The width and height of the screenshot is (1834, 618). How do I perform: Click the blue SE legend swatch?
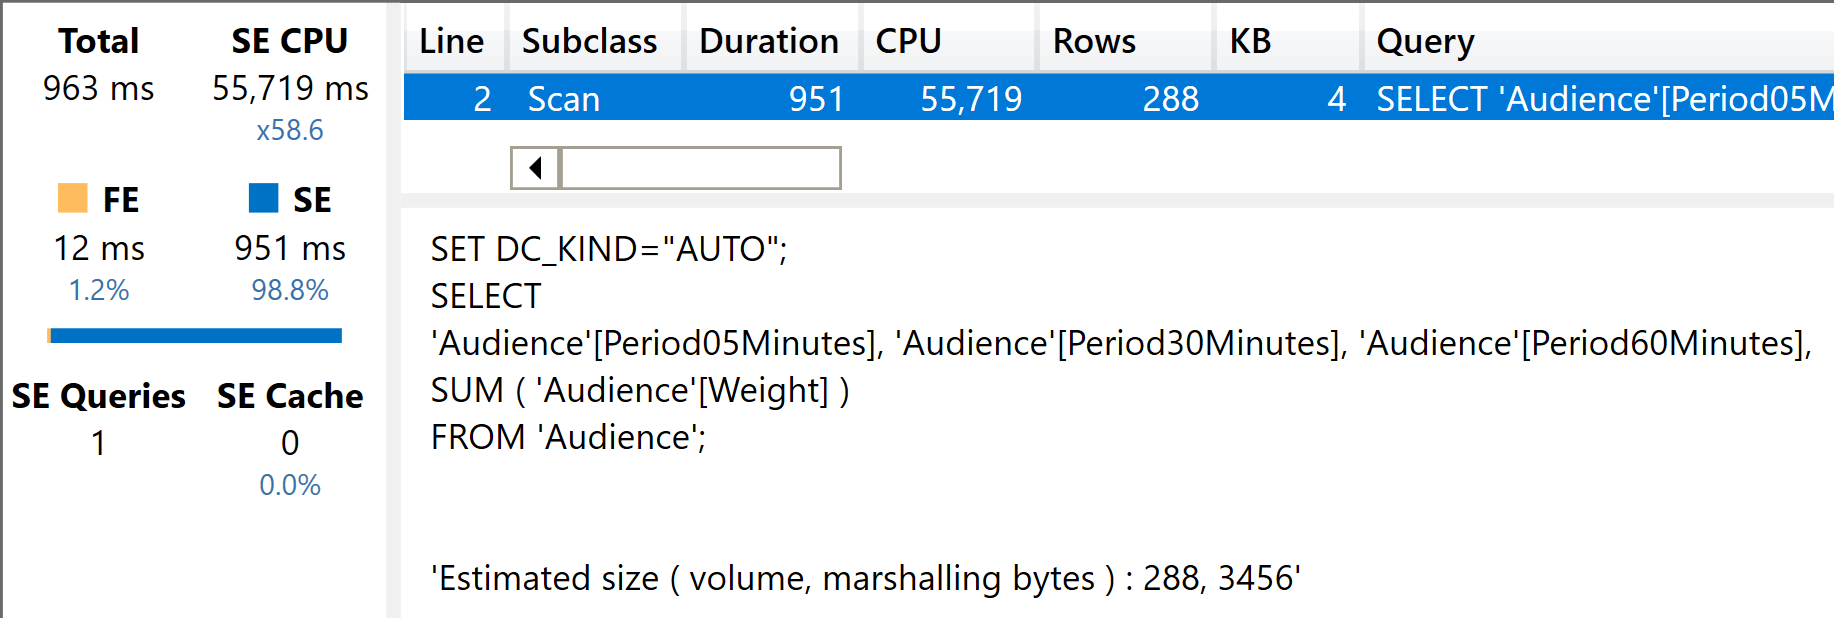click(263, 198)
